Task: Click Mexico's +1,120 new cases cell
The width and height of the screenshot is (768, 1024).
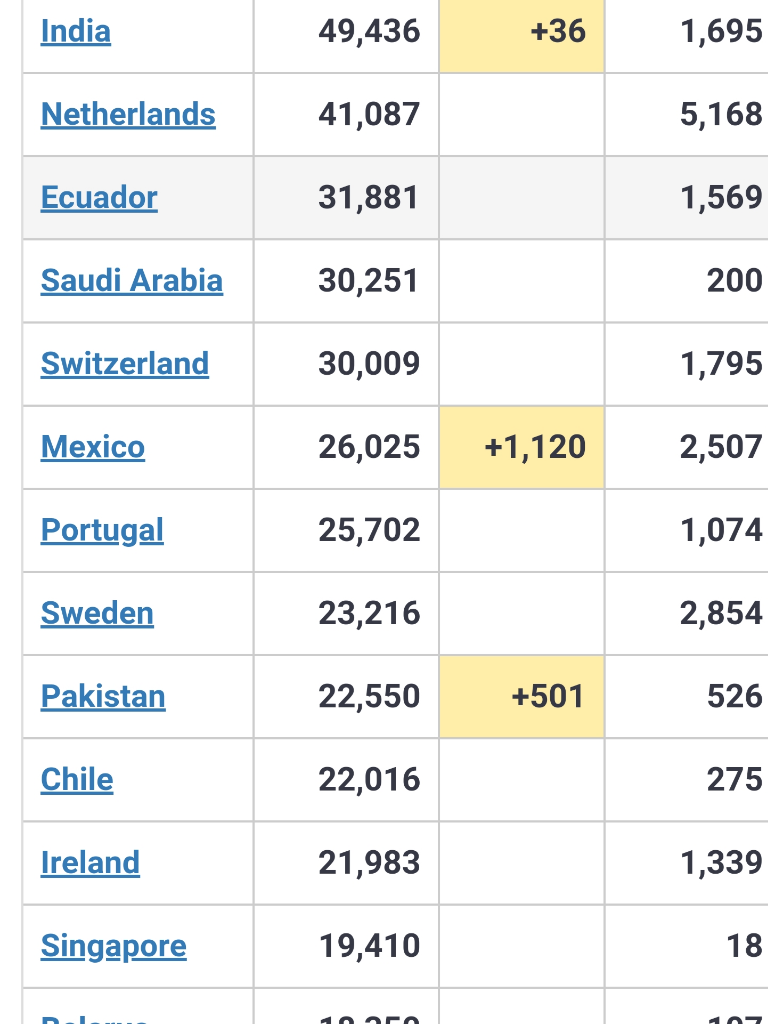Action: pyautogui.click(x=522, y=447)
